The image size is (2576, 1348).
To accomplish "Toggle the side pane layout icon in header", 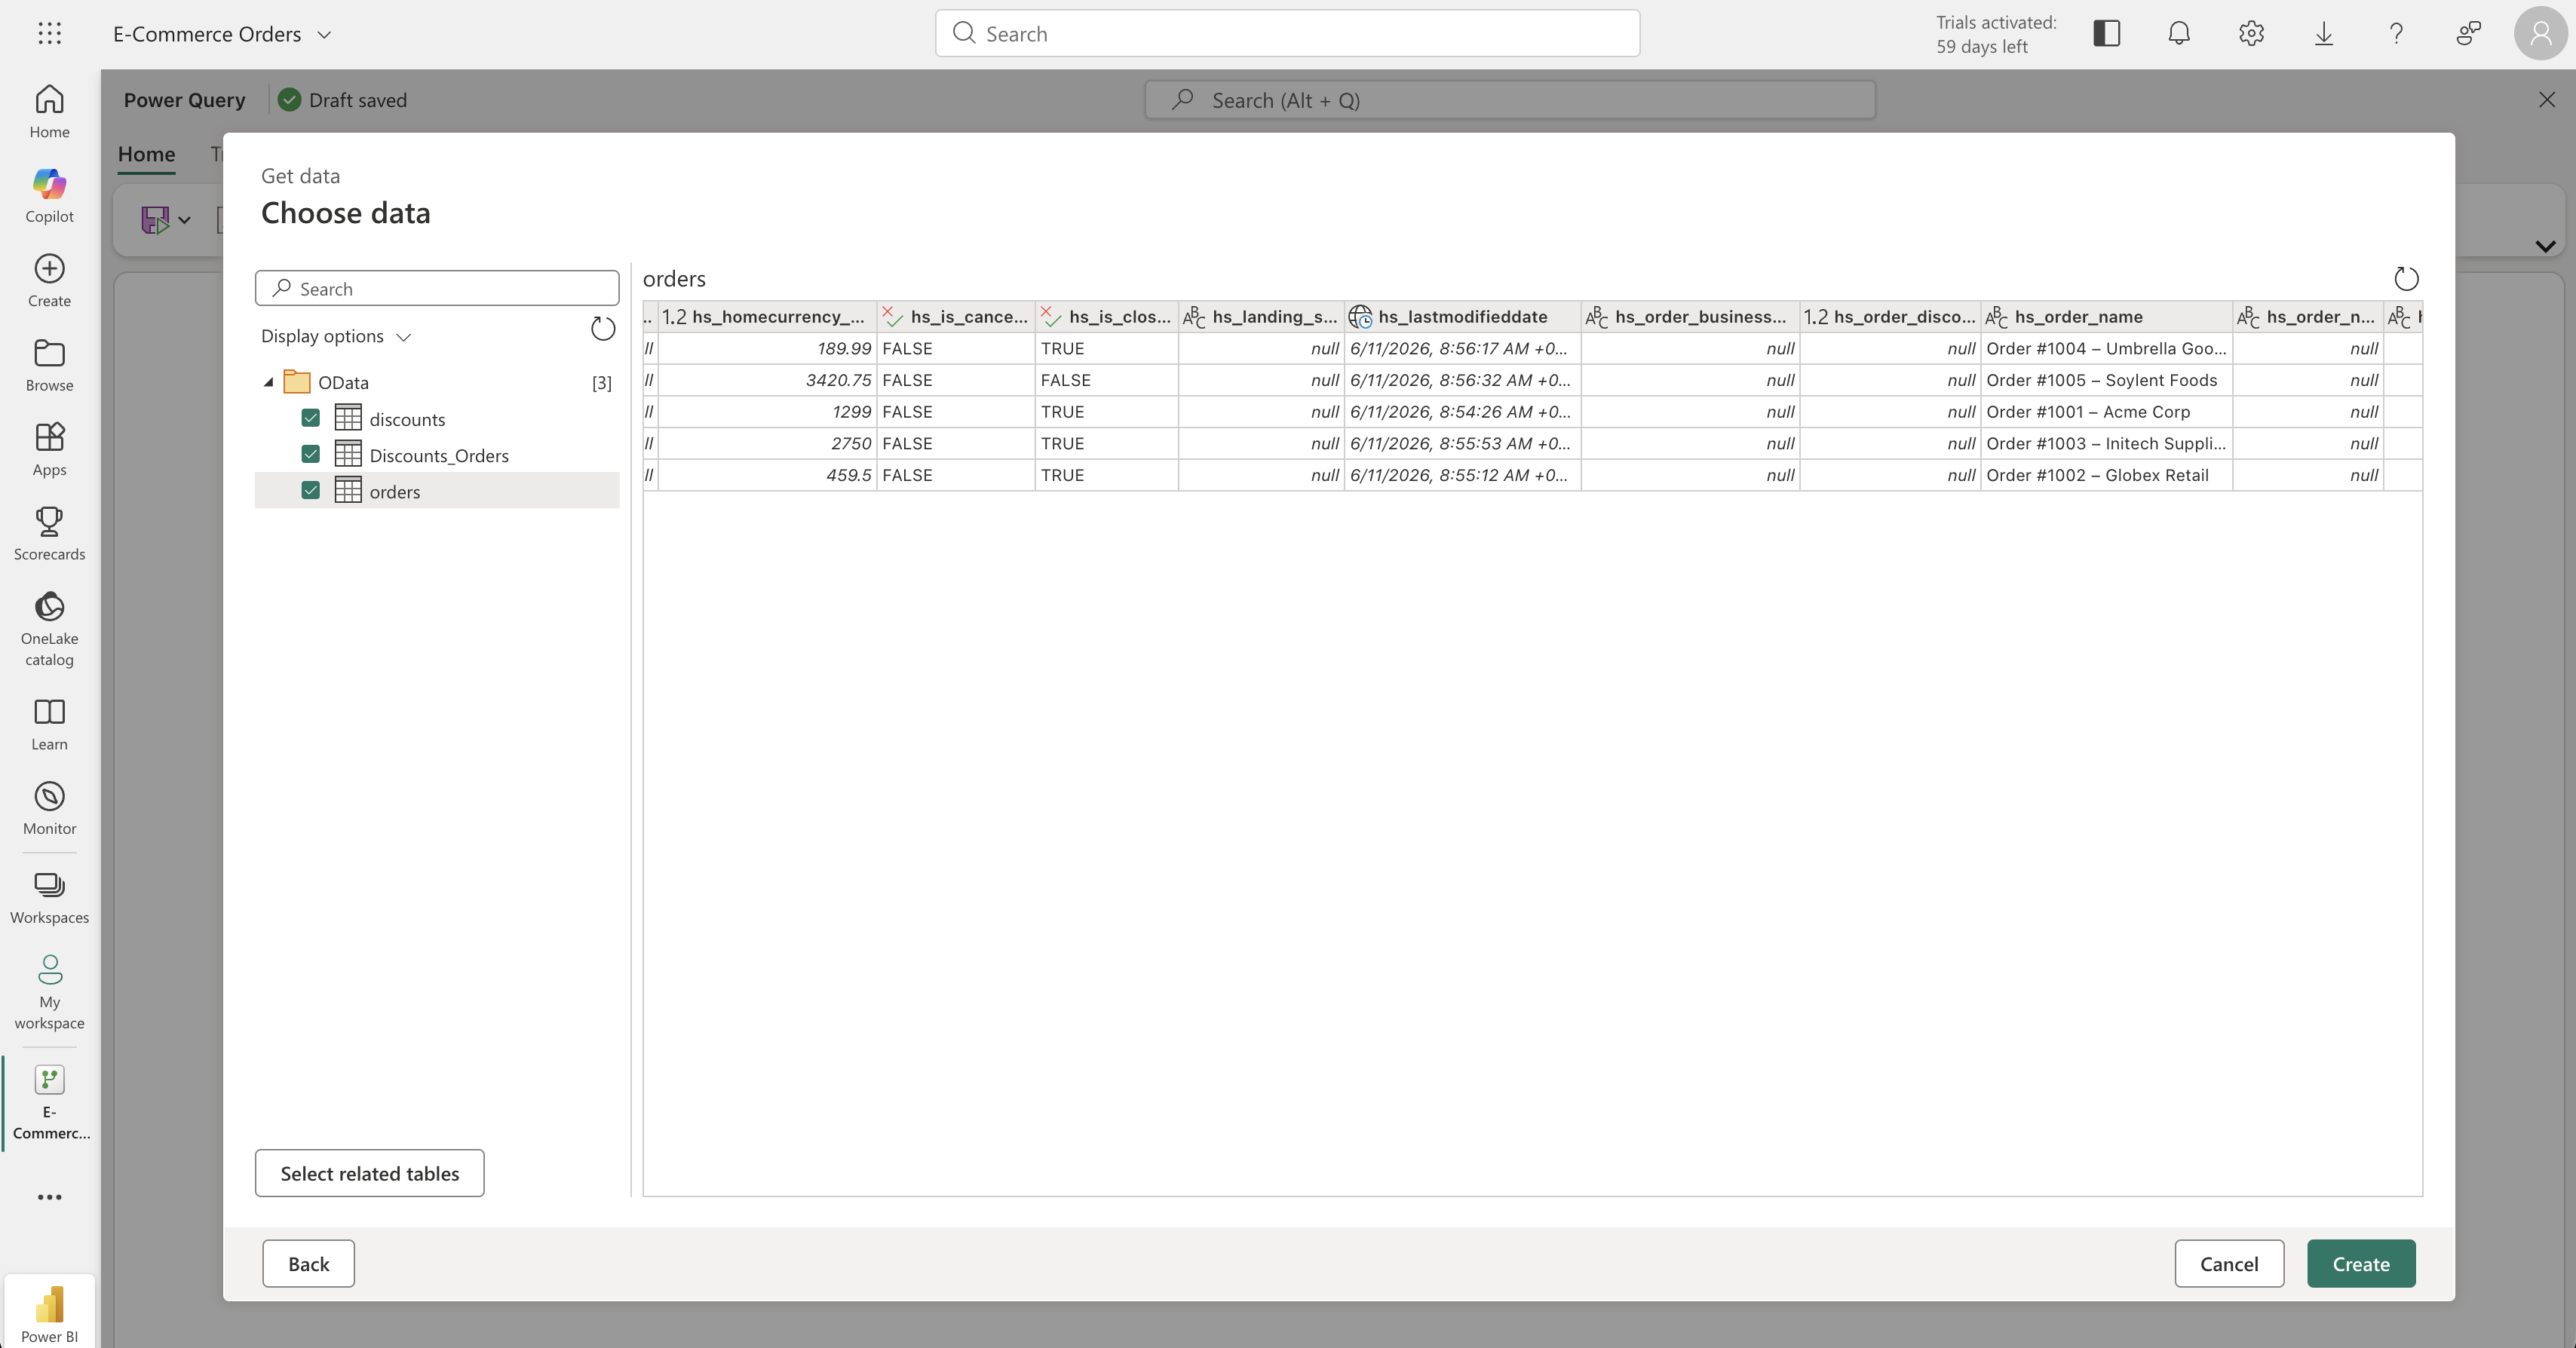I will pyautogui.click(x=2106, y=33).
